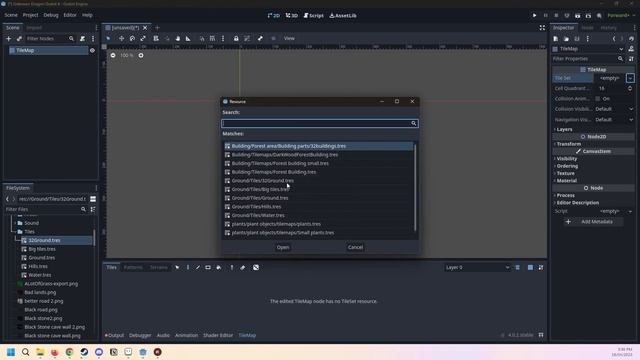Click the Search field in Resource dialog
The image size is (640, 360).
pos(320,123)
